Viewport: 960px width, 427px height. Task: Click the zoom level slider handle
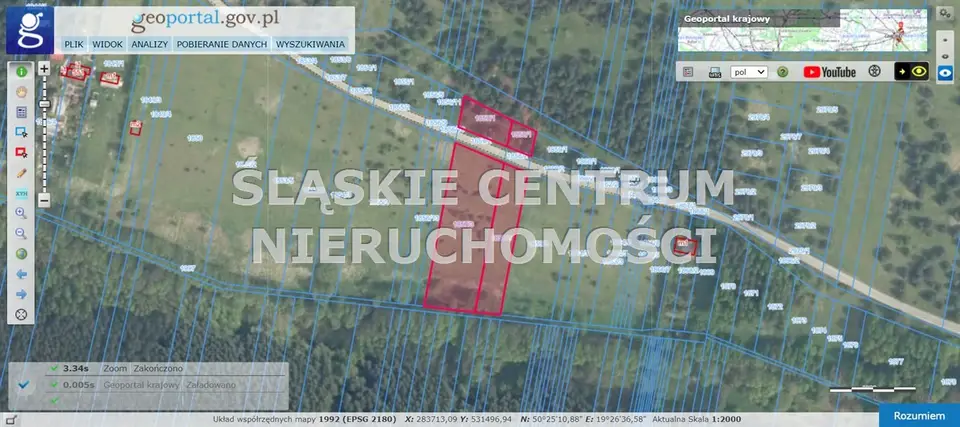coord(44,104)
